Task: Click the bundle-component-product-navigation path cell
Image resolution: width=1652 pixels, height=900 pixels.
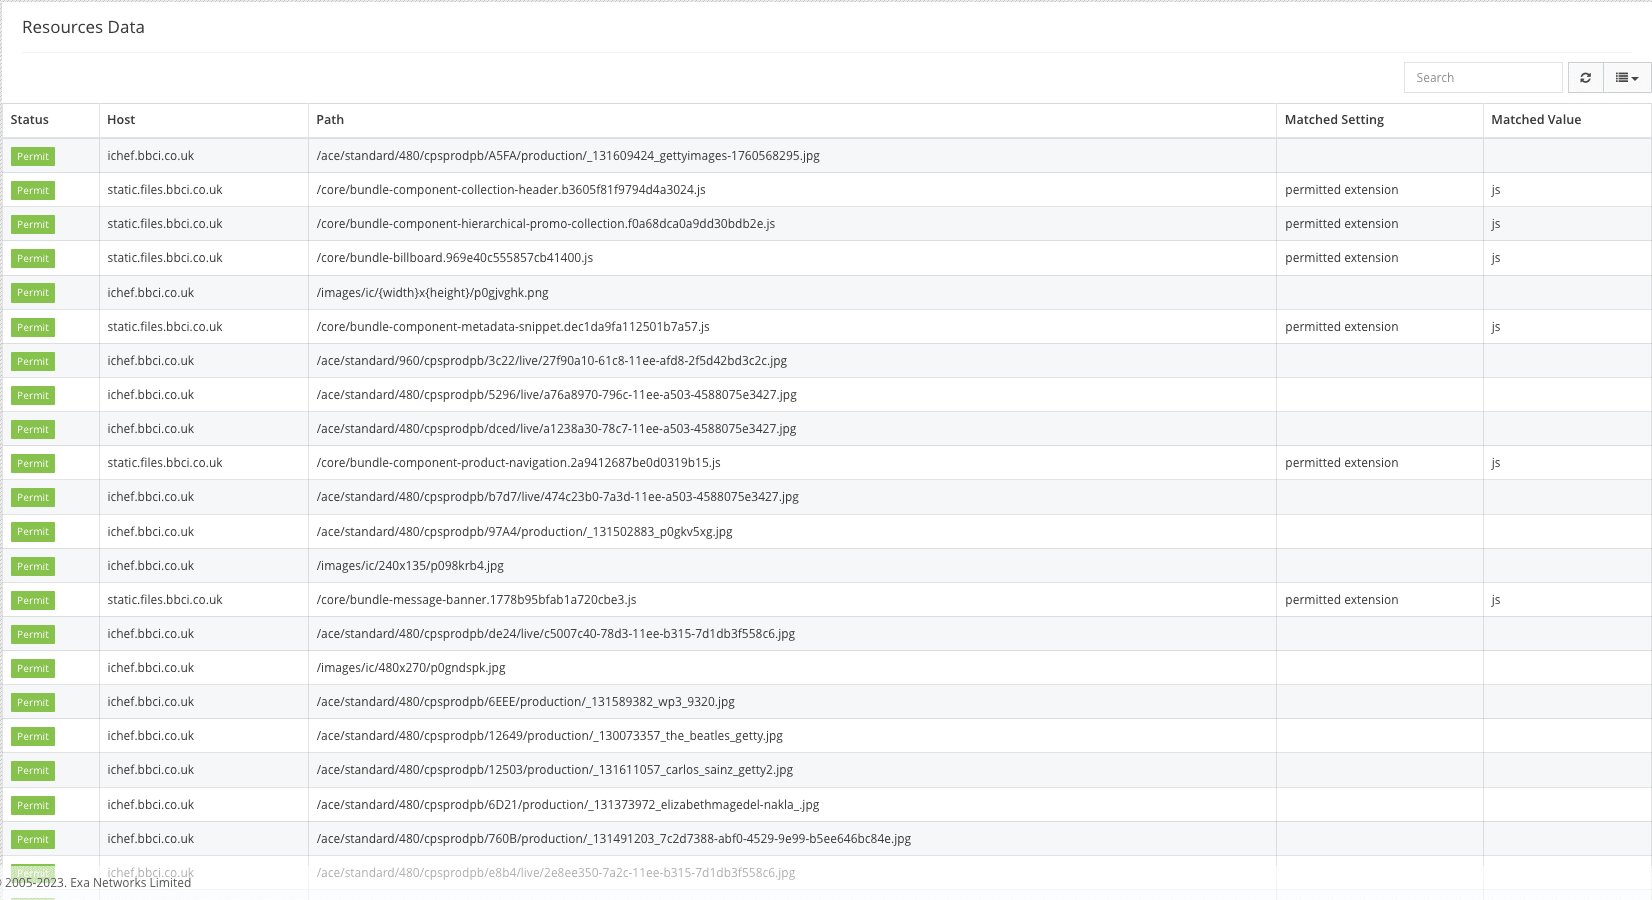Action: tap(518, 463)
